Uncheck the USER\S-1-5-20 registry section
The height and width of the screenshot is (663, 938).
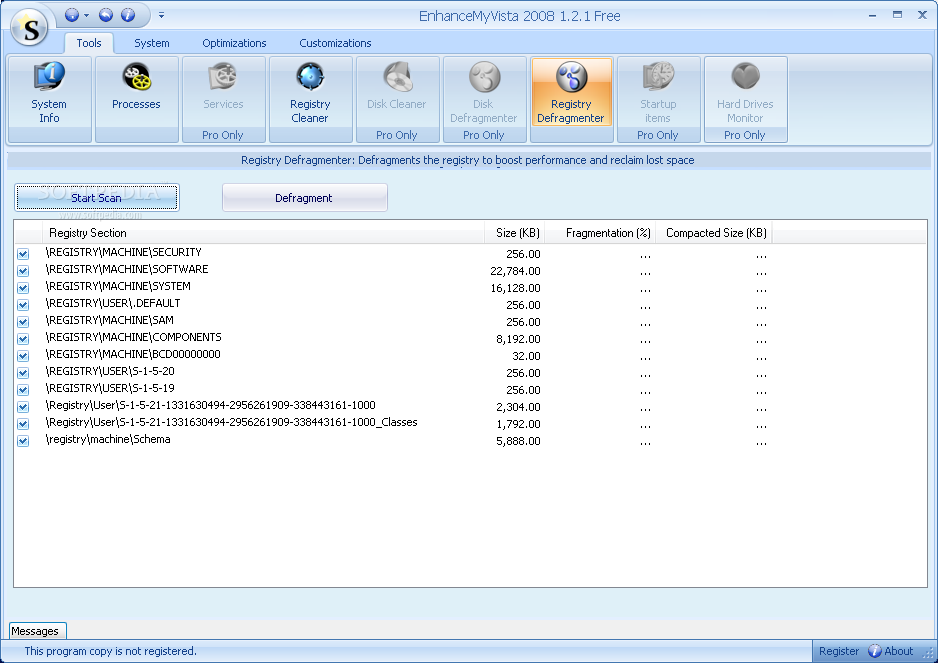click(23, 373)
